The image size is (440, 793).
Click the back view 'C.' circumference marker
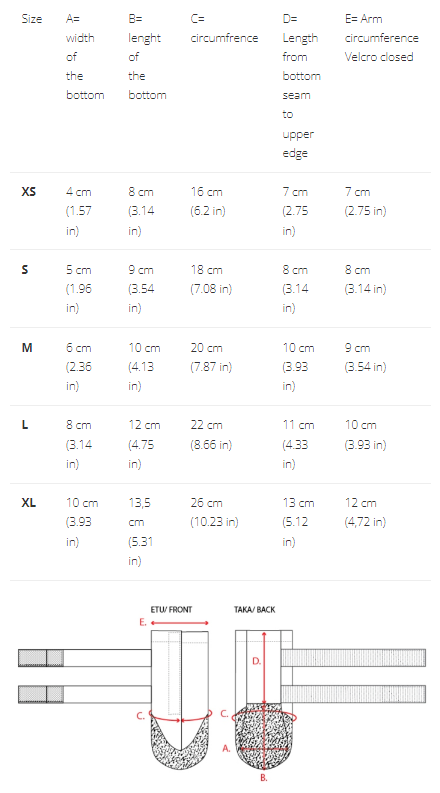pyautogui.click(x=225, y=714)
